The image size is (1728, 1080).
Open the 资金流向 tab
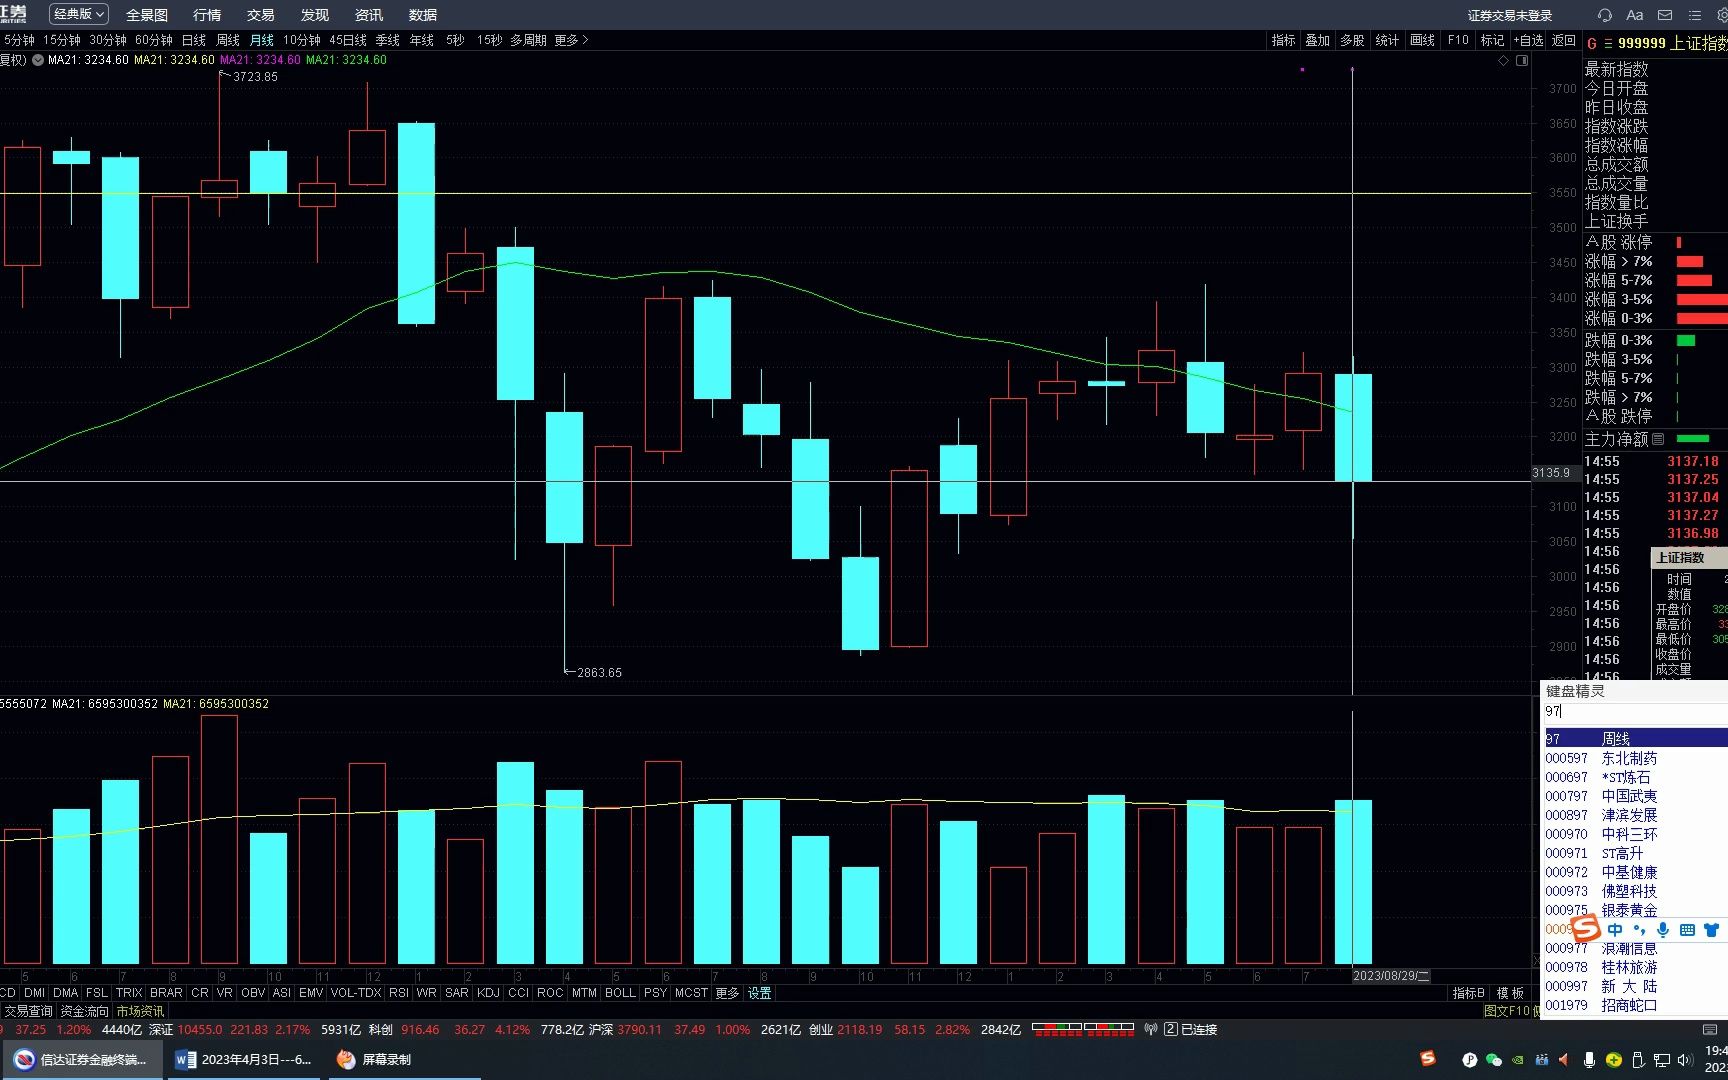point(84,1011)
